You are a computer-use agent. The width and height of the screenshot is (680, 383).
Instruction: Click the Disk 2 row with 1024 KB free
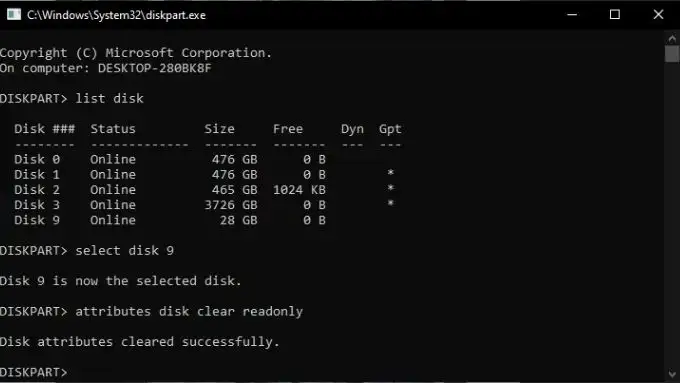pyautogui.click(x=204, y=190)
